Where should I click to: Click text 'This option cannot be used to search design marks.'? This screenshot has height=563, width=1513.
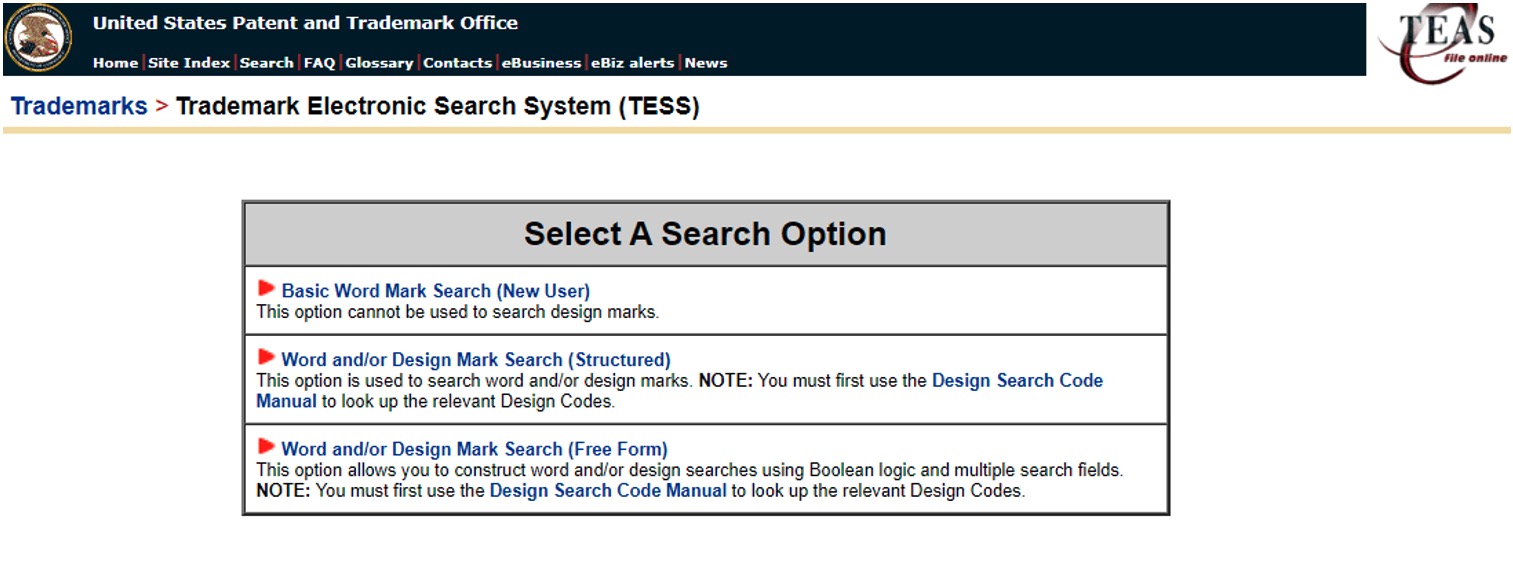(x=458, y=312)
